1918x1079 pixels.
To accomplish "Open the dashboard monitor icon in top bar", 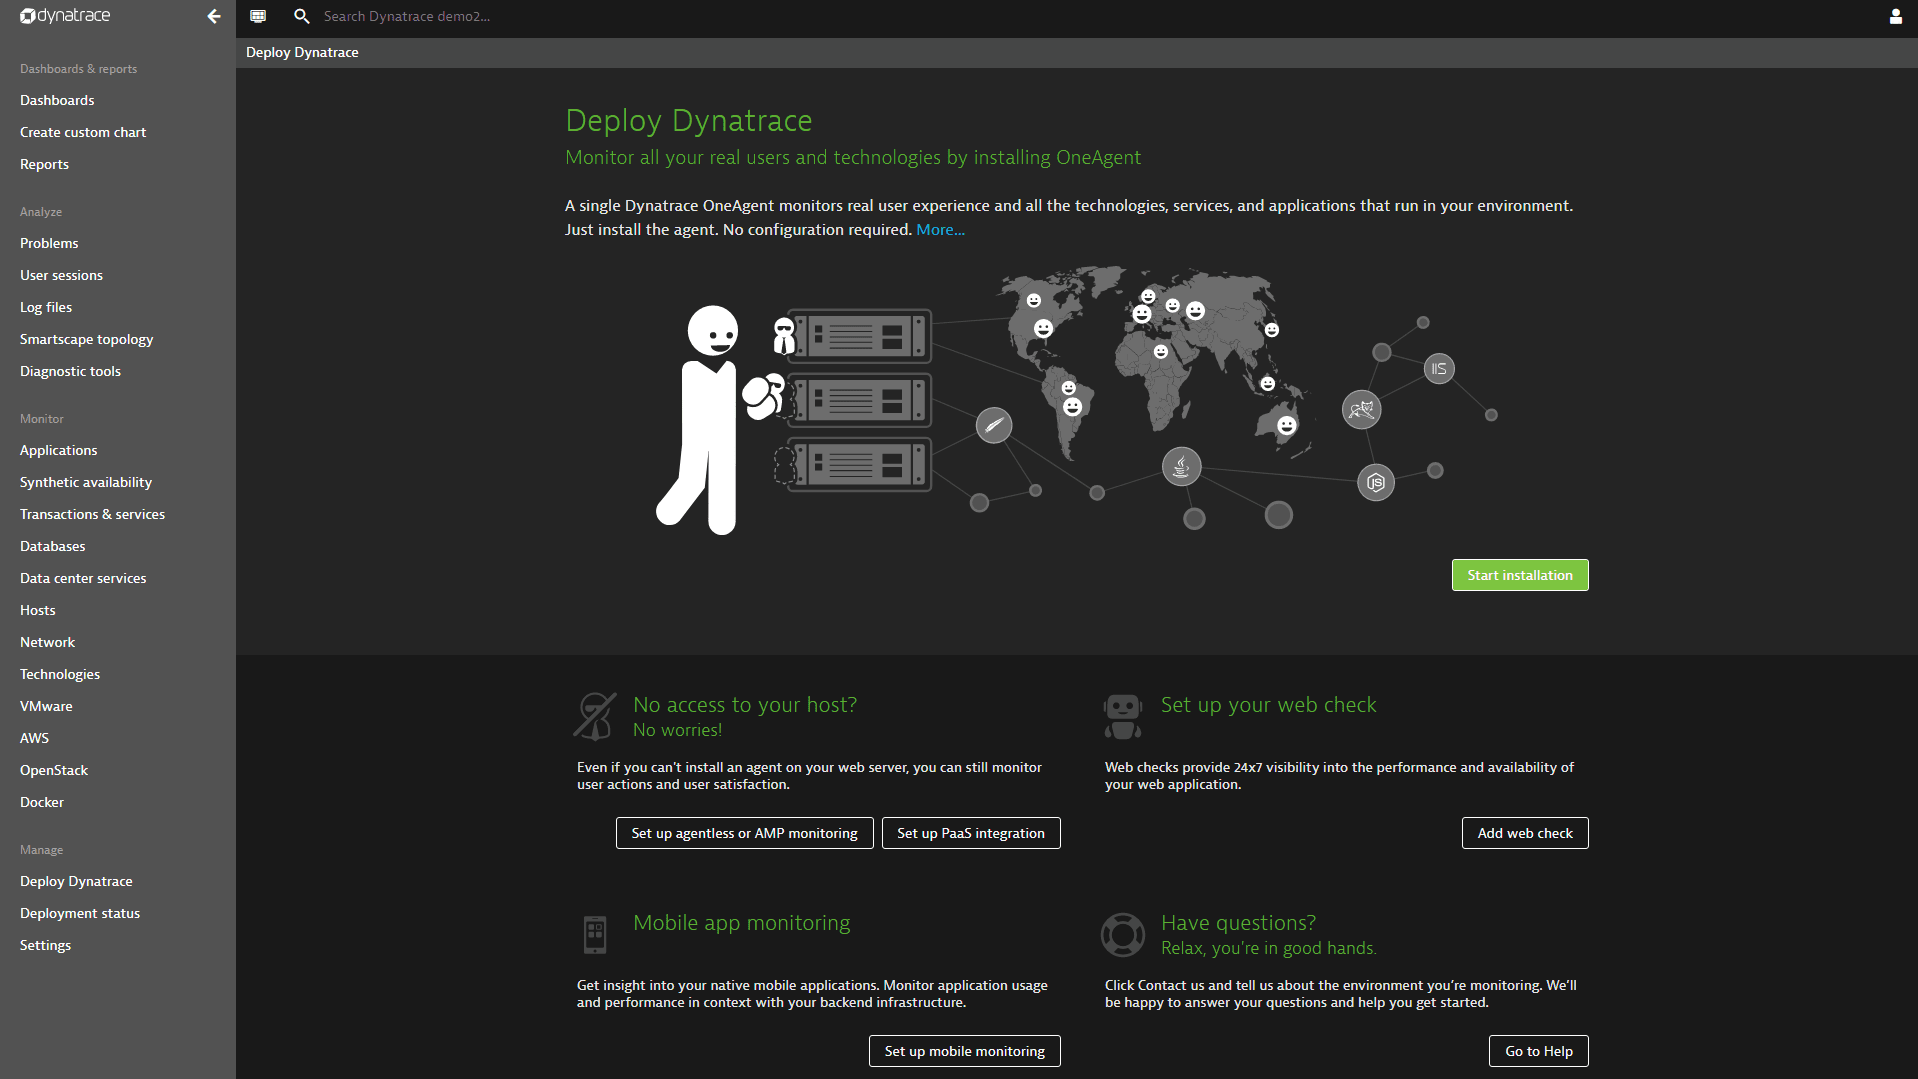I will [x=258, y=16].
